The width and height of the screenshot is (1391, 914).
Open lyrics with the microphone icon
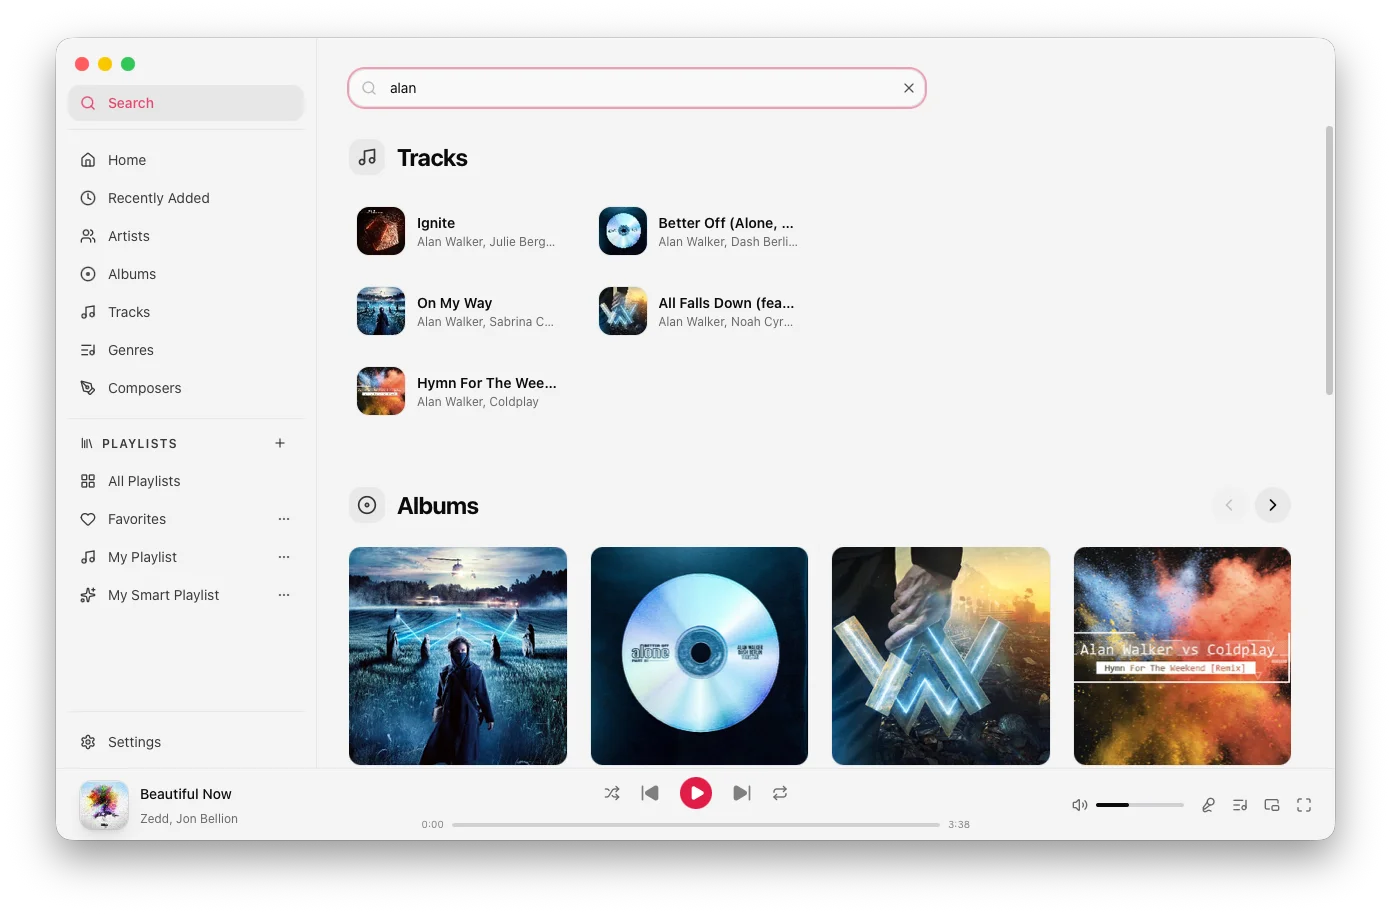point(1208,805)
